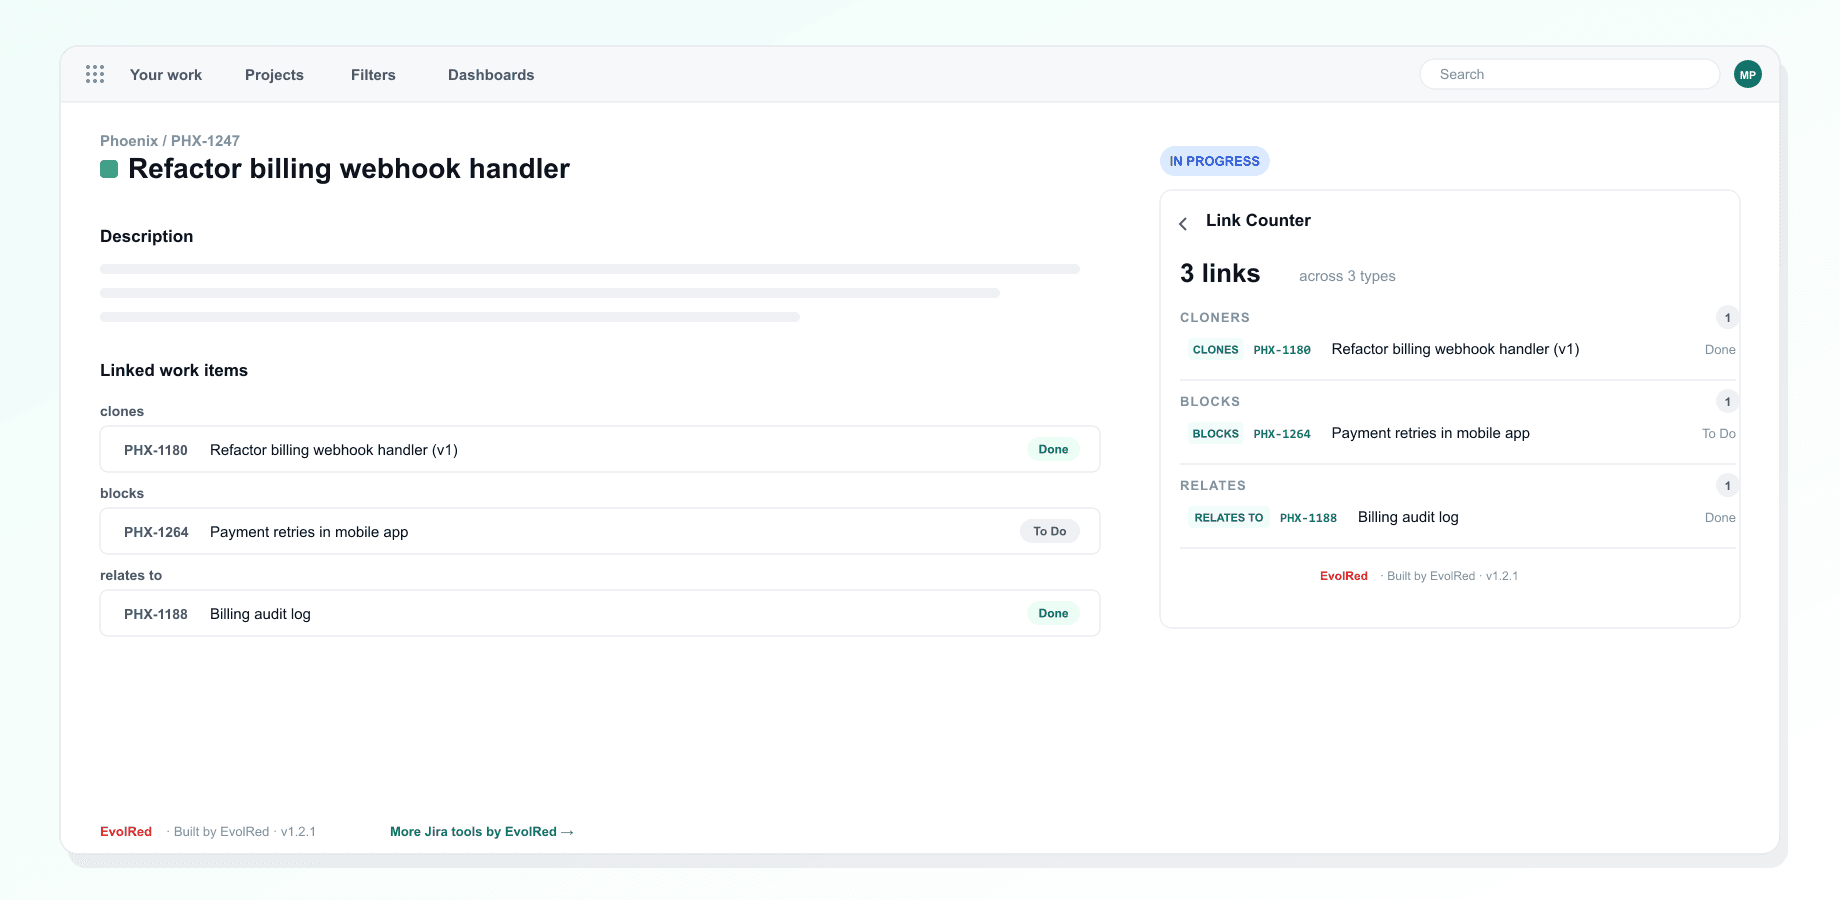This screenshot has width=1840, height=900.
Task: Click the count badge beside CLONERS heading
Action: [1727, 318]
